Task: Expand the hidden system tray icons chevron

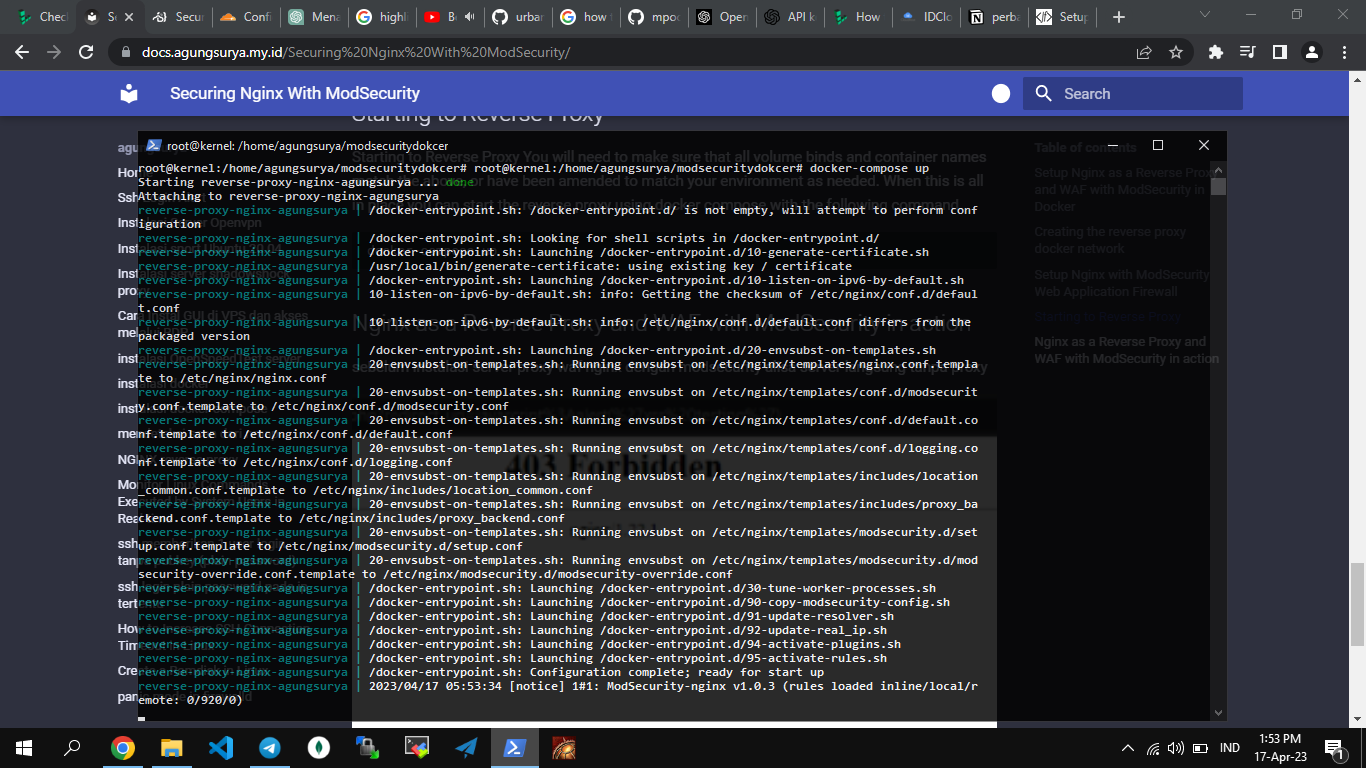Action: pyautogui.click(x=1128, y=748)
